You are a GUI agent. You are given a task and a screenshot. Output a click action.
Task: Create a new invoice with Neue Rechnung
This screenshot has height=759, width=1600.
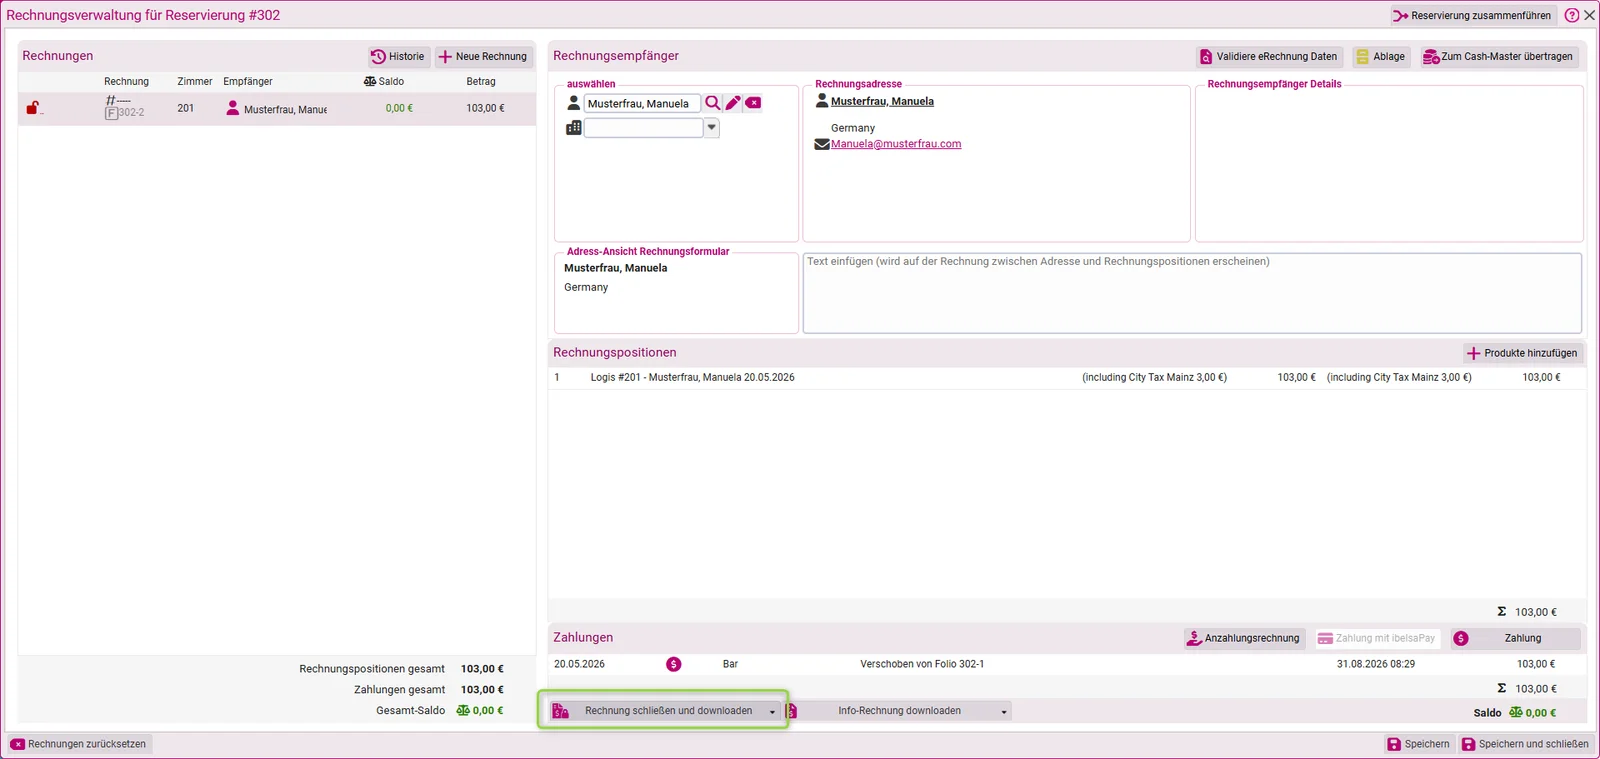coord(483,57)
